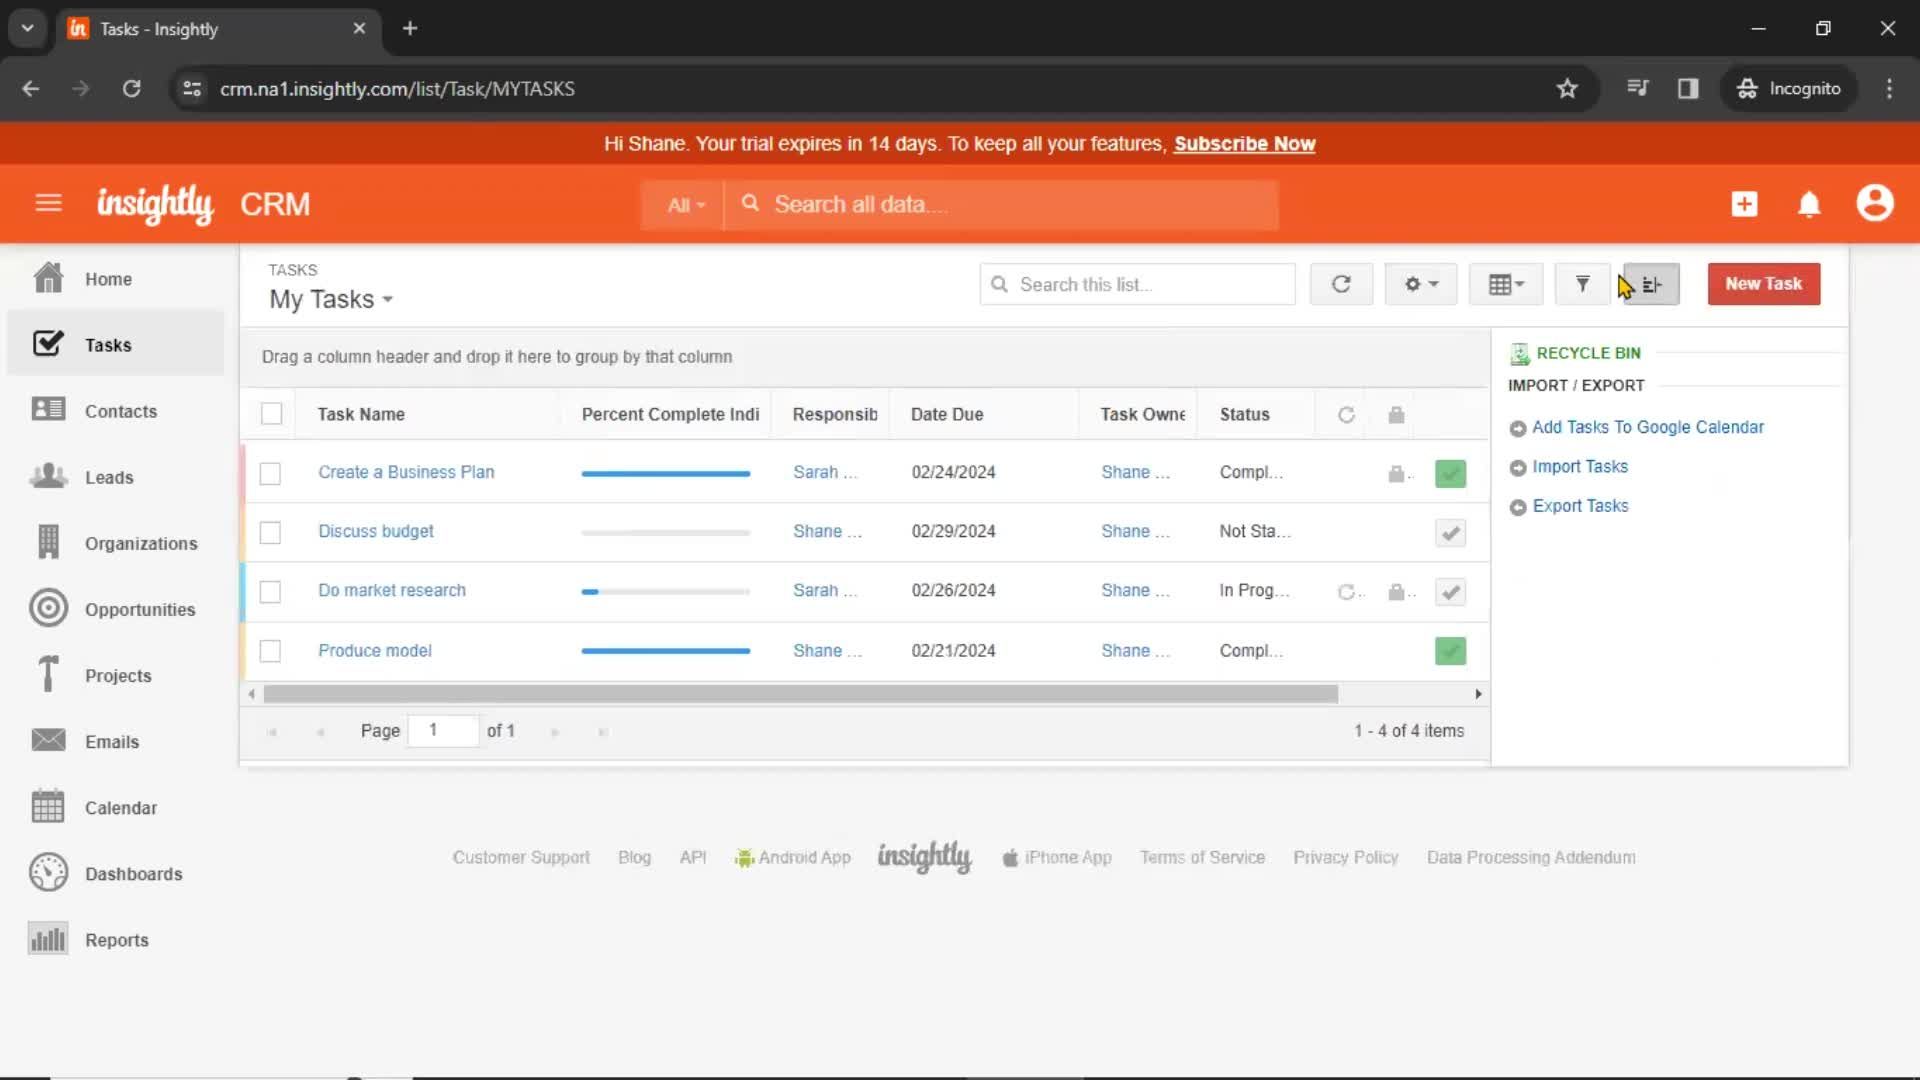Screen dimensions: 1920x1080
Task: Click Produce model progress bar
Action: pyautogui.click(x=665, y=651)
